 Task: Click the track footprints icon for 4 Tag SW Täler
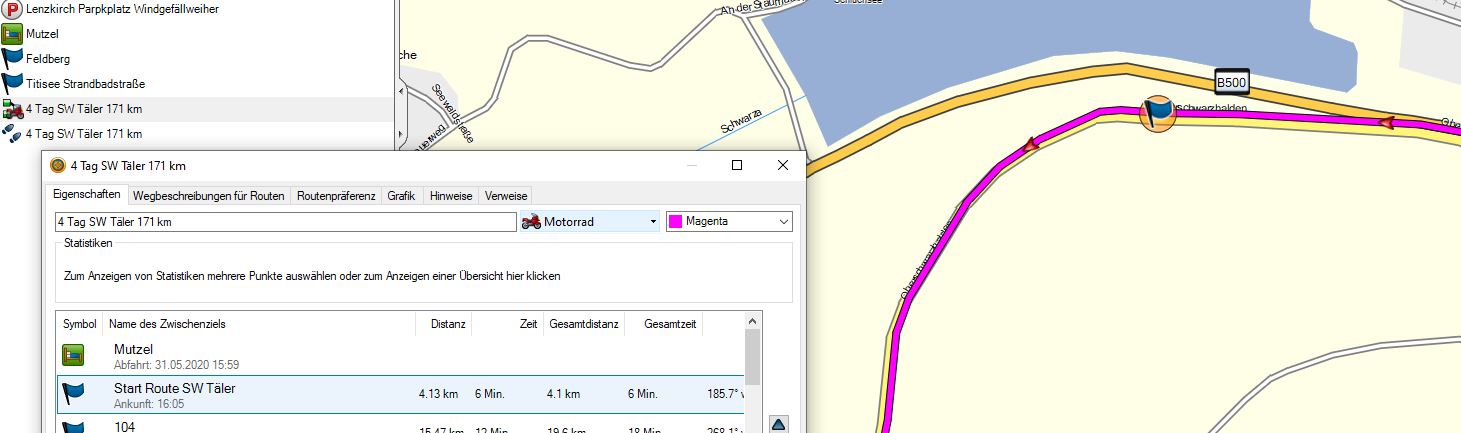click(12, 133)
